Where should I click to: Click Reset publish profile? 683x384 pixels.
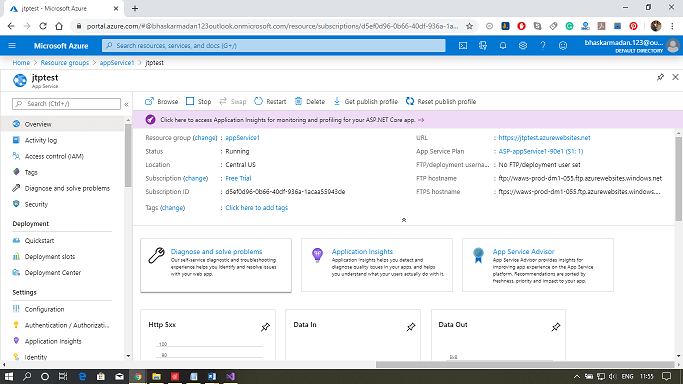[441, 101]
